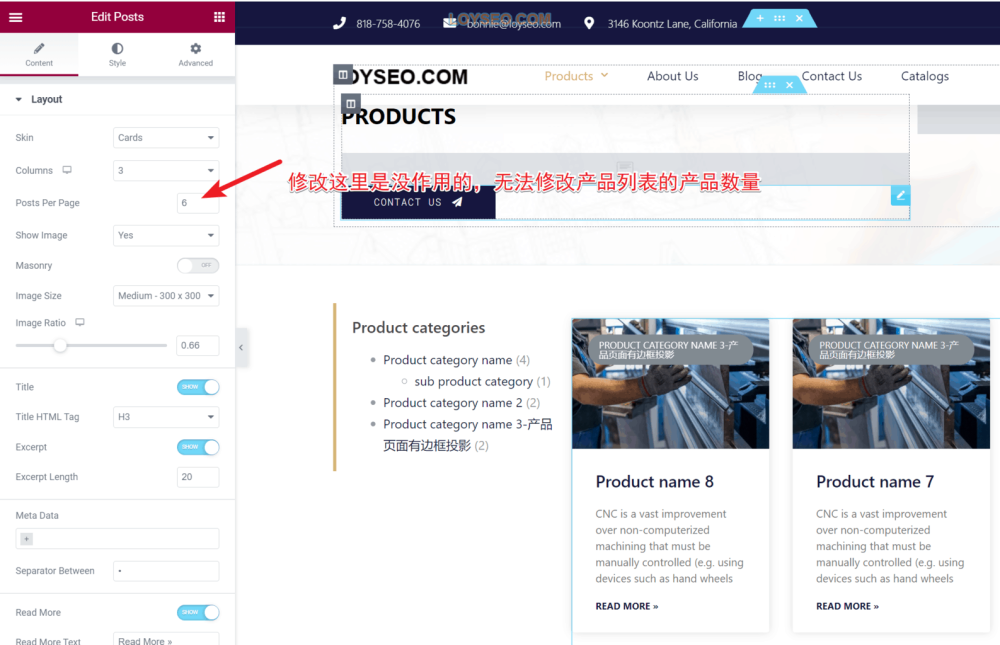
Task: Click the email envelope icon
Action: 450,23
